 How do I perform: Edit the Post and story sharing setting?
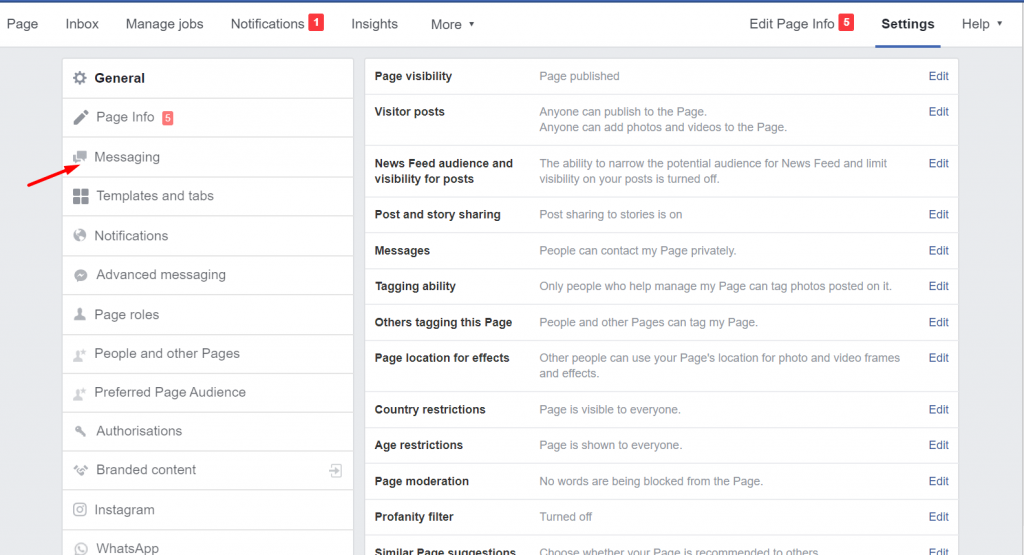[938, 214]
